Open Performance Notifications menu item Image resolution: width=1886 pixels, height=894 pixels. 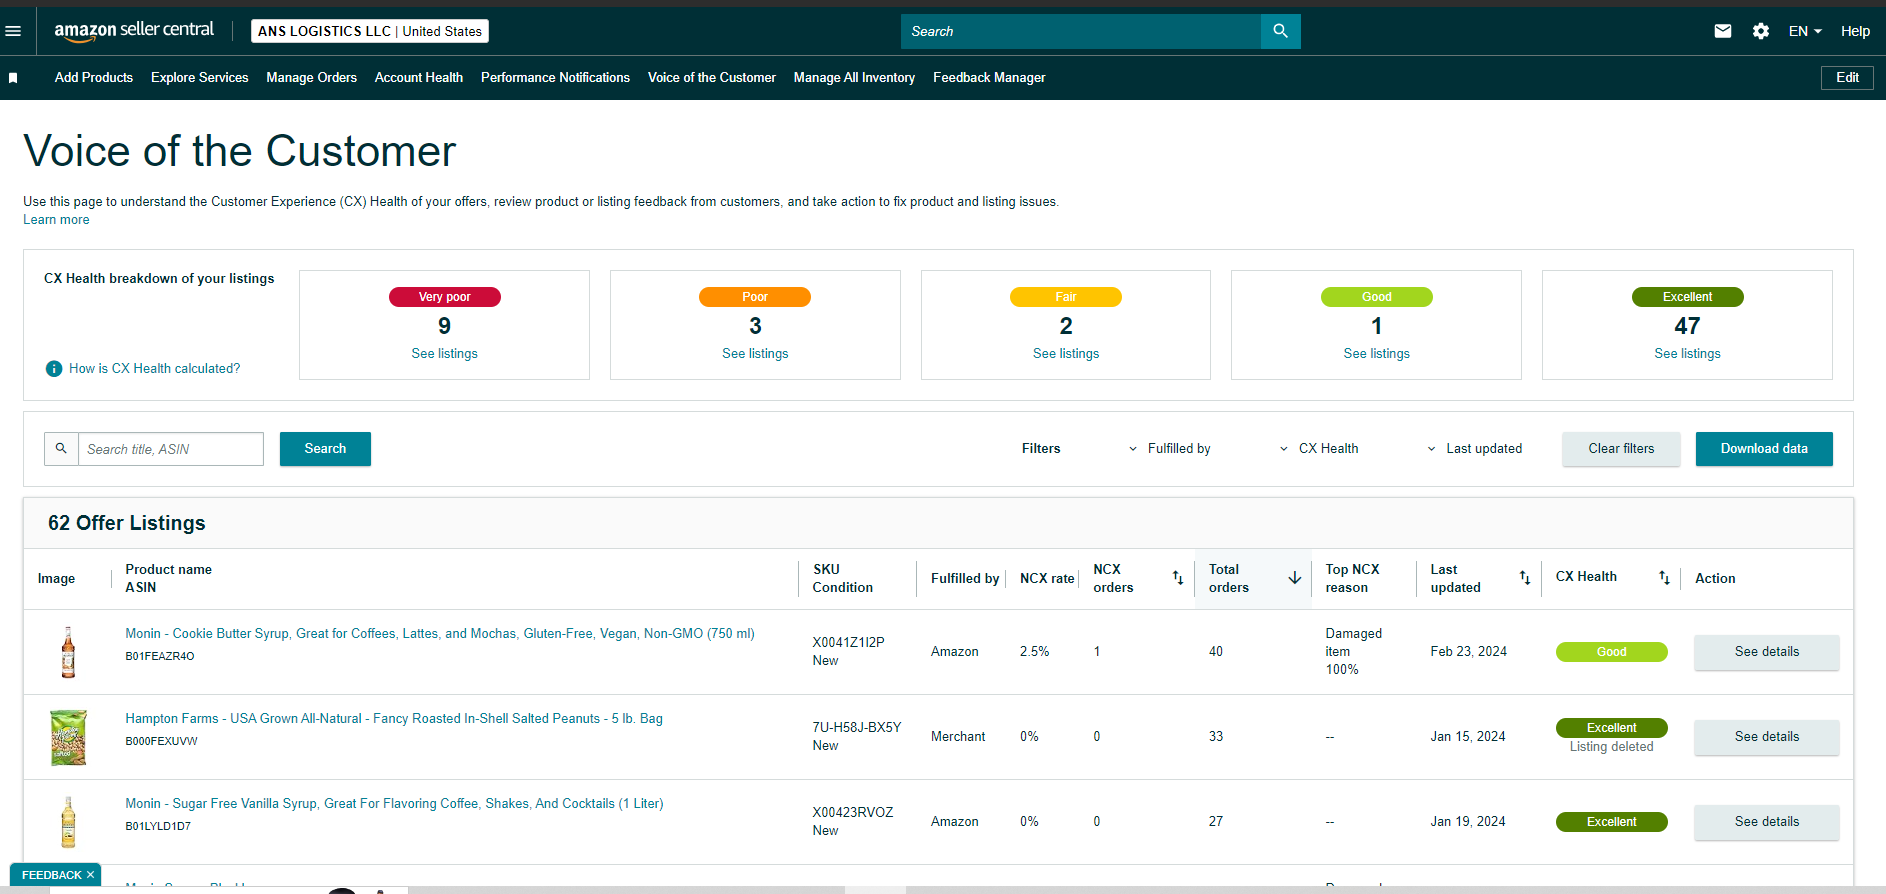[x=555, y=78]
